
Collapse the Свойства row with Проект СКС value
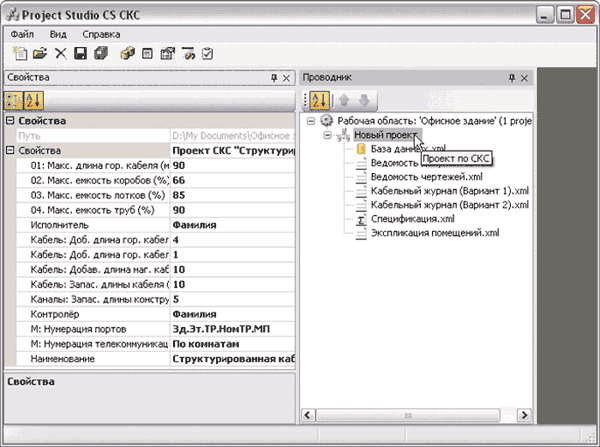[10, 150]
